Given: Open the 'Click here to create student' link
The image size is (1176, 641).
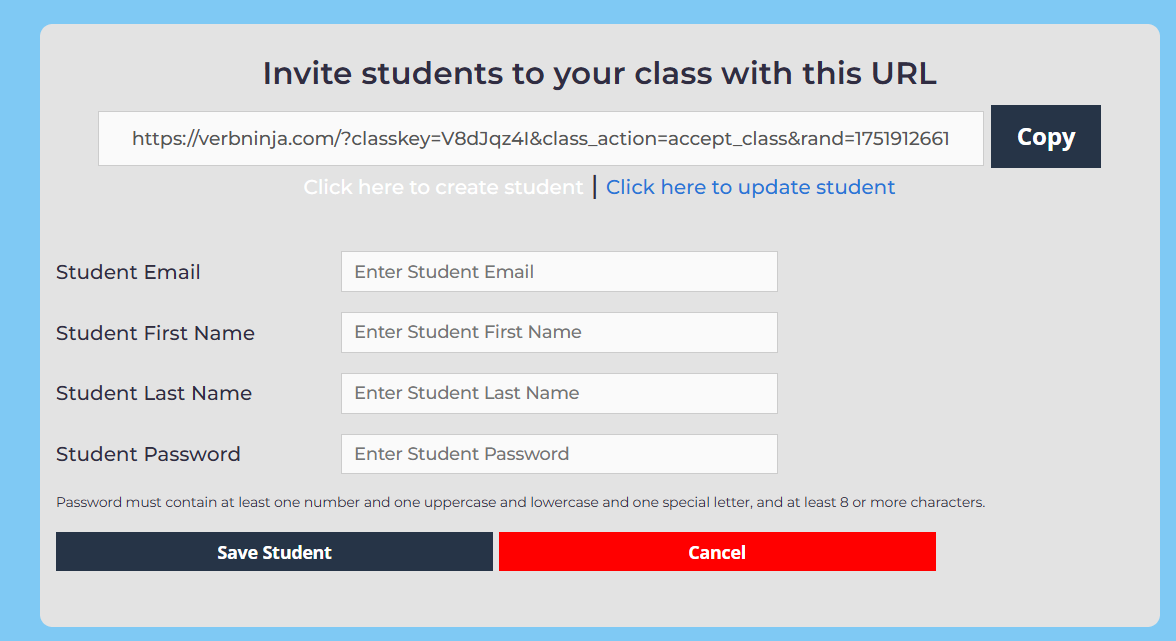Looking at the screenshot, I should pyautogui.click(x=443, y=187).
